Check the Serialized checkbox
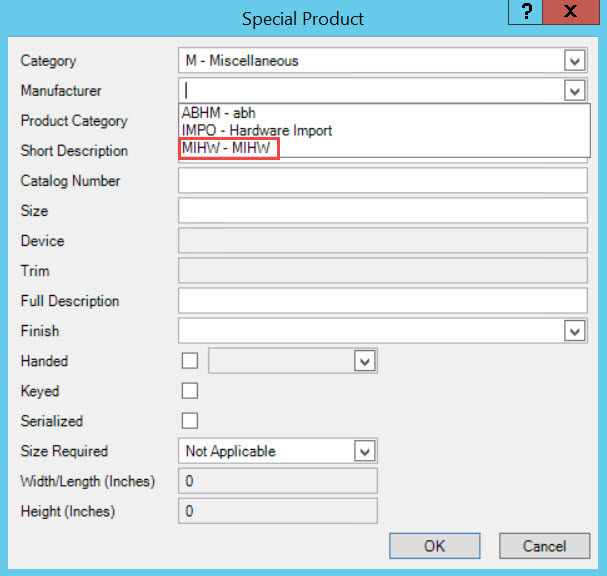 click(x=190, y=421)
